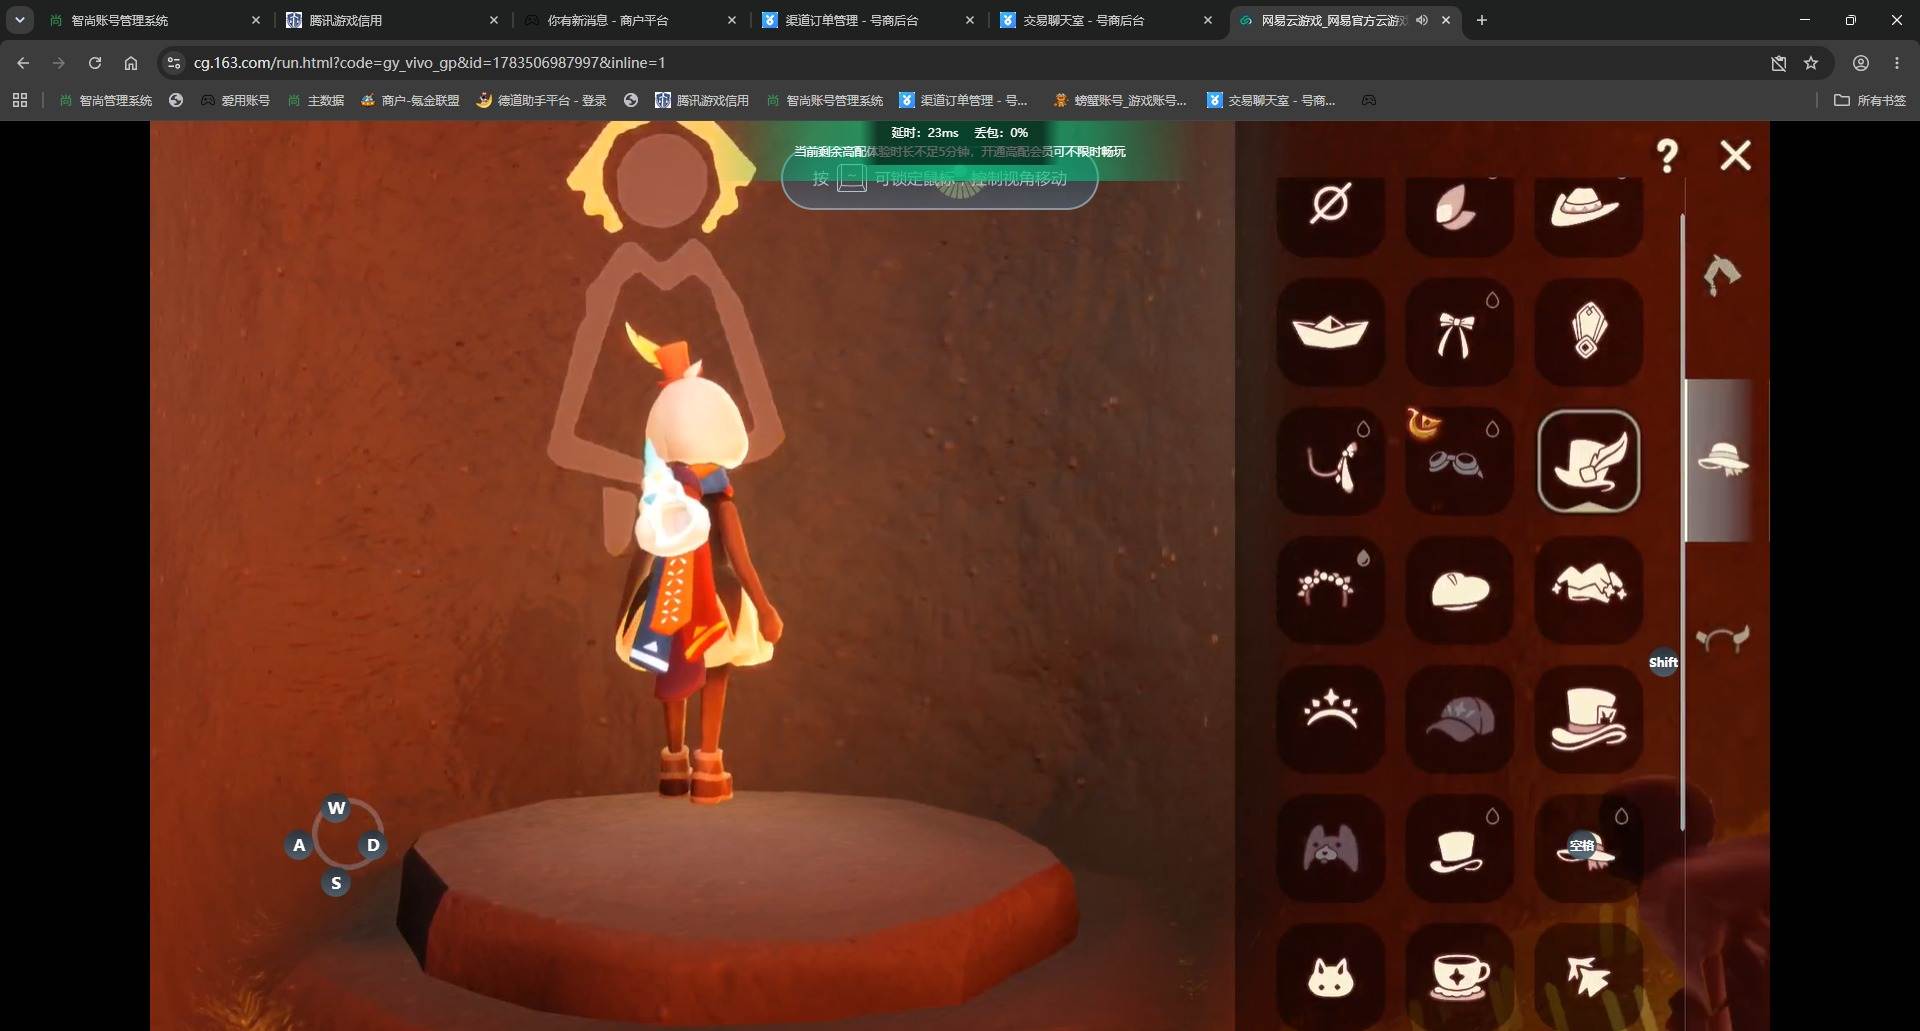This screenshot has height=1031, width=1920.
Task: Close the outfit wardrobe panel
Action: [1735, 155]
